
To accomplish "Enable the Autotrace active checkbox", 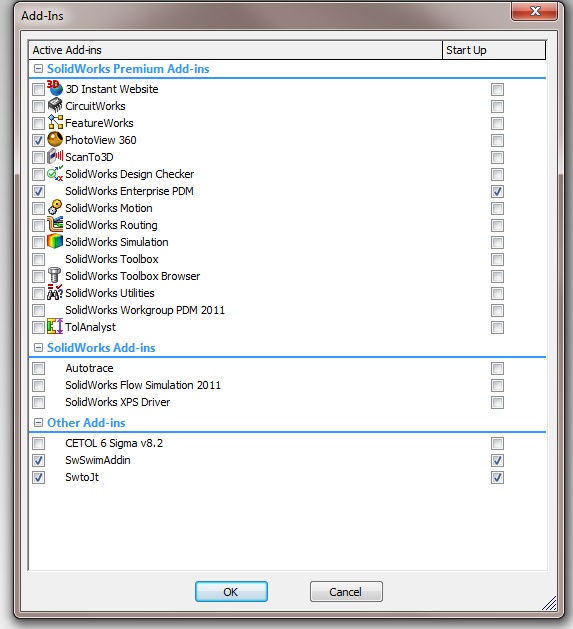I will pos(39,368).
